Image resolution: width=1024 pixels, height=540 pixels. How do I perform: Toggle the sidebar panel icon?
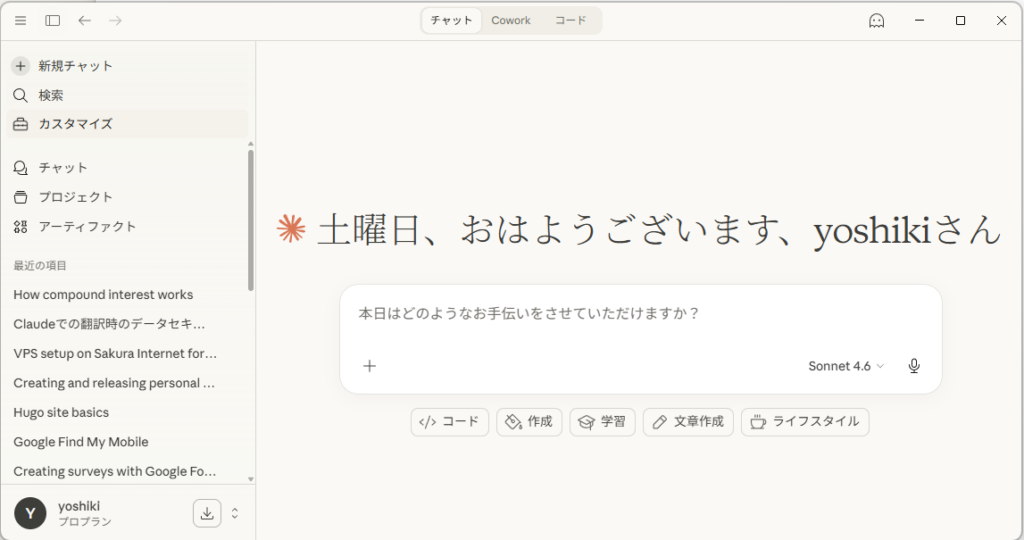coord(53,20)
